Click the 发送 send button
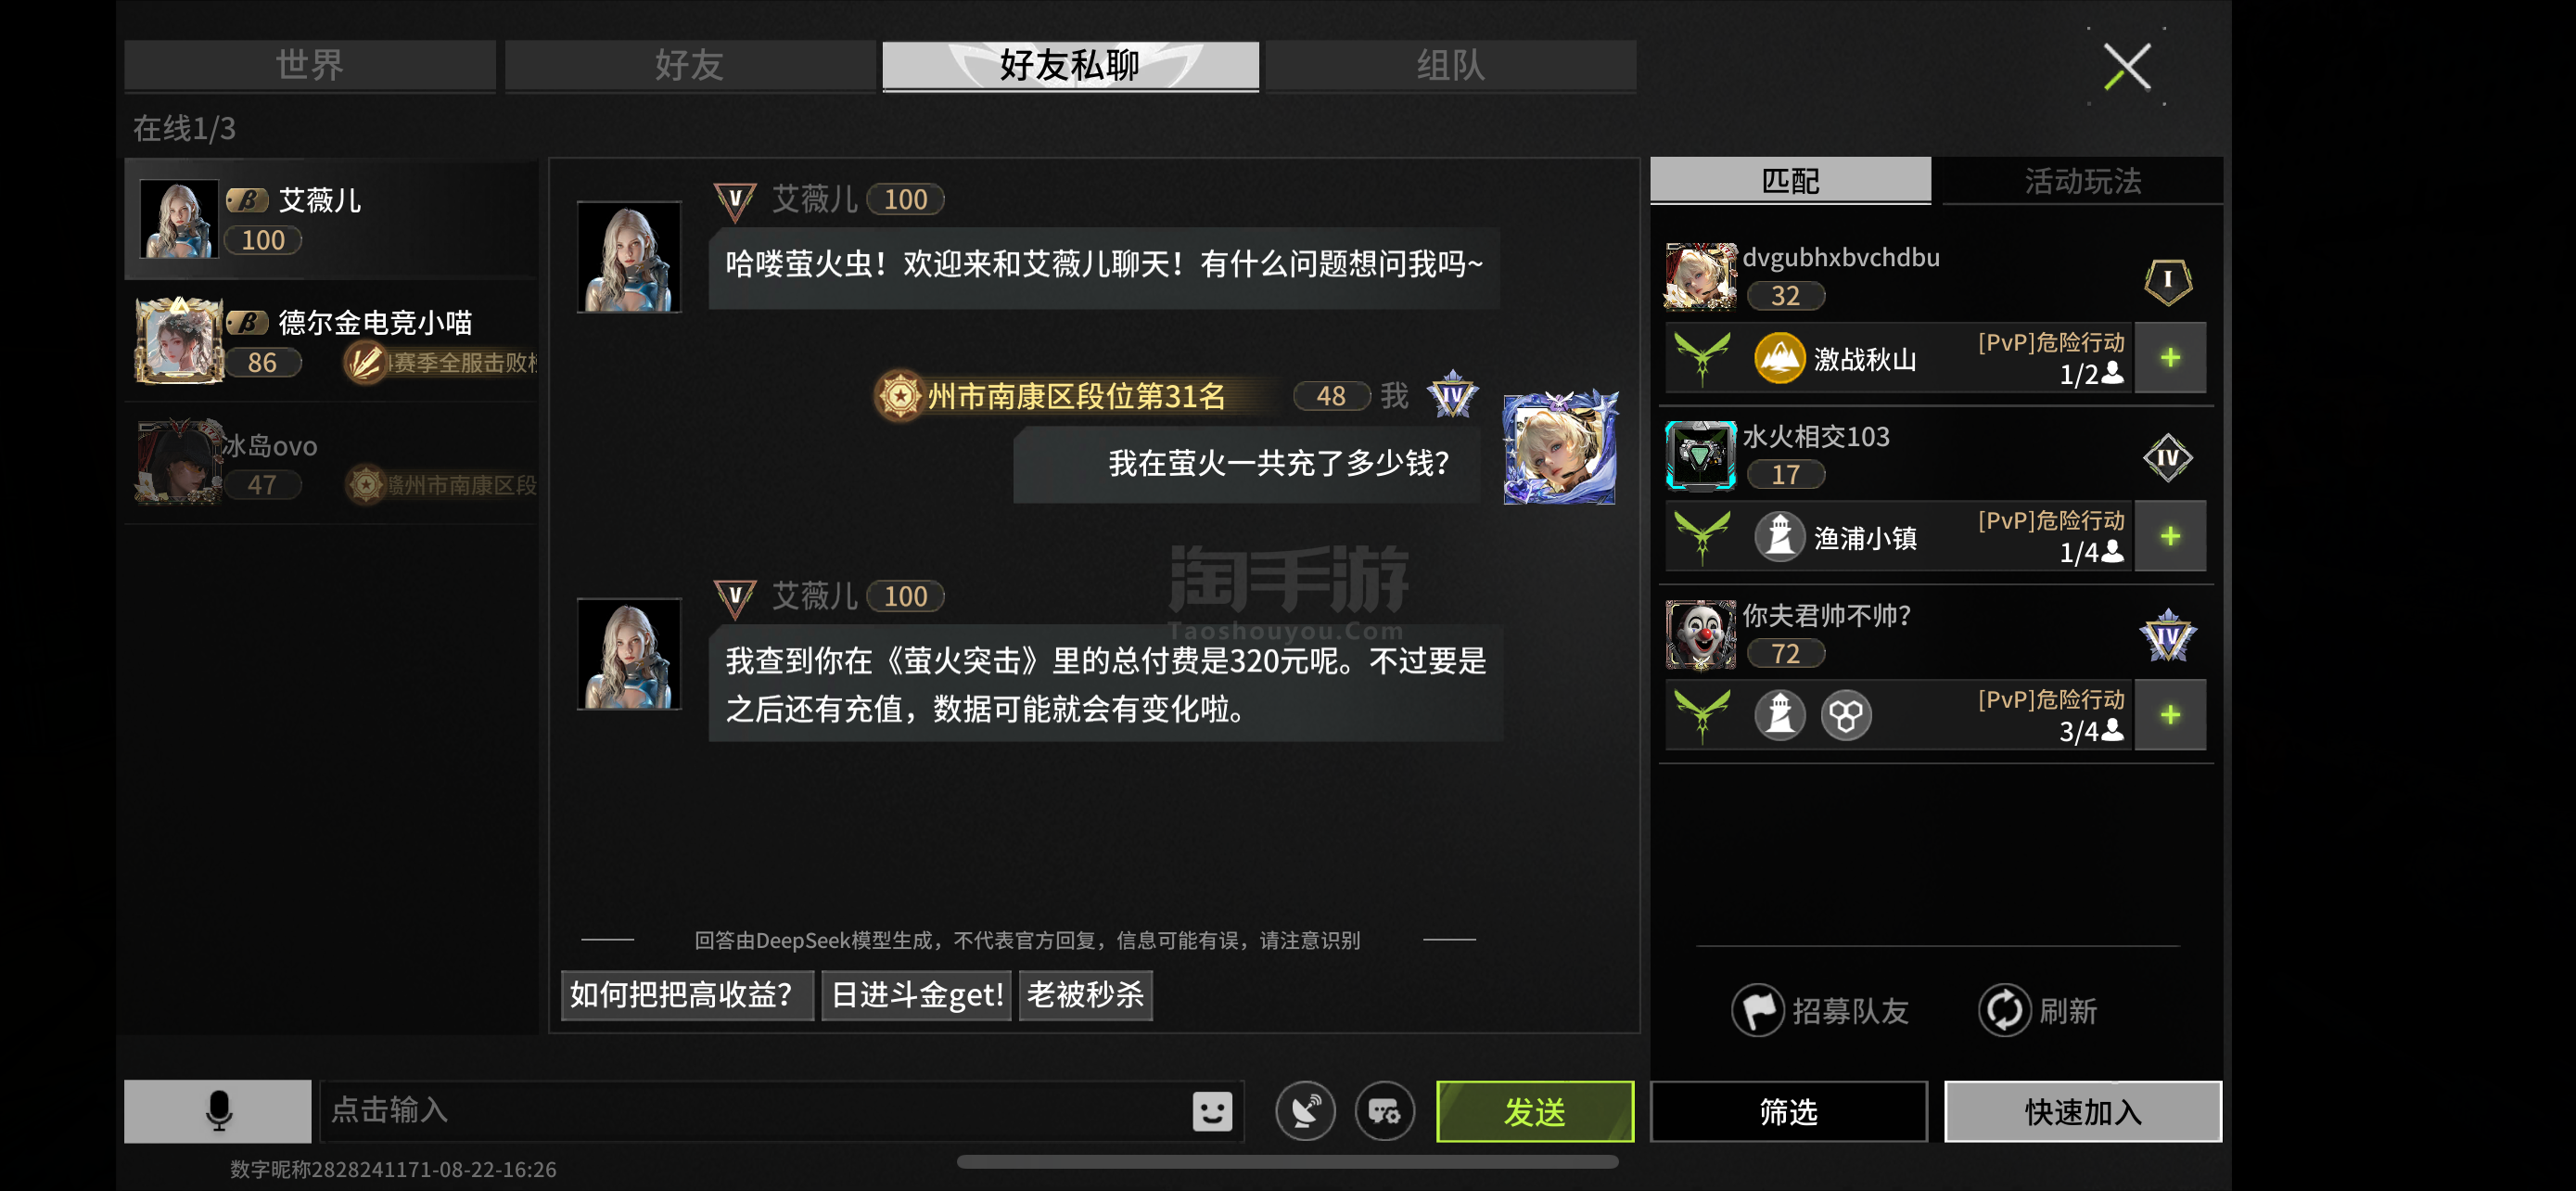Image resolution: width=2576 pixels, height=1191 pixels. [1534, 1111]
